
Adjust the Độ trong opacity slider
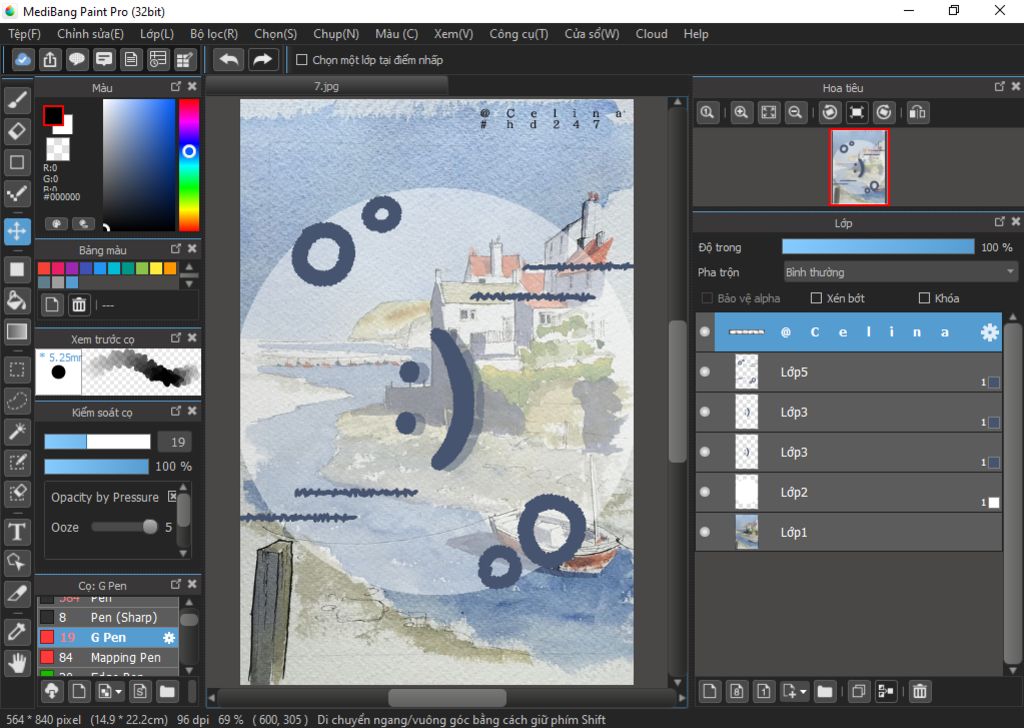[x=878, y=247]
